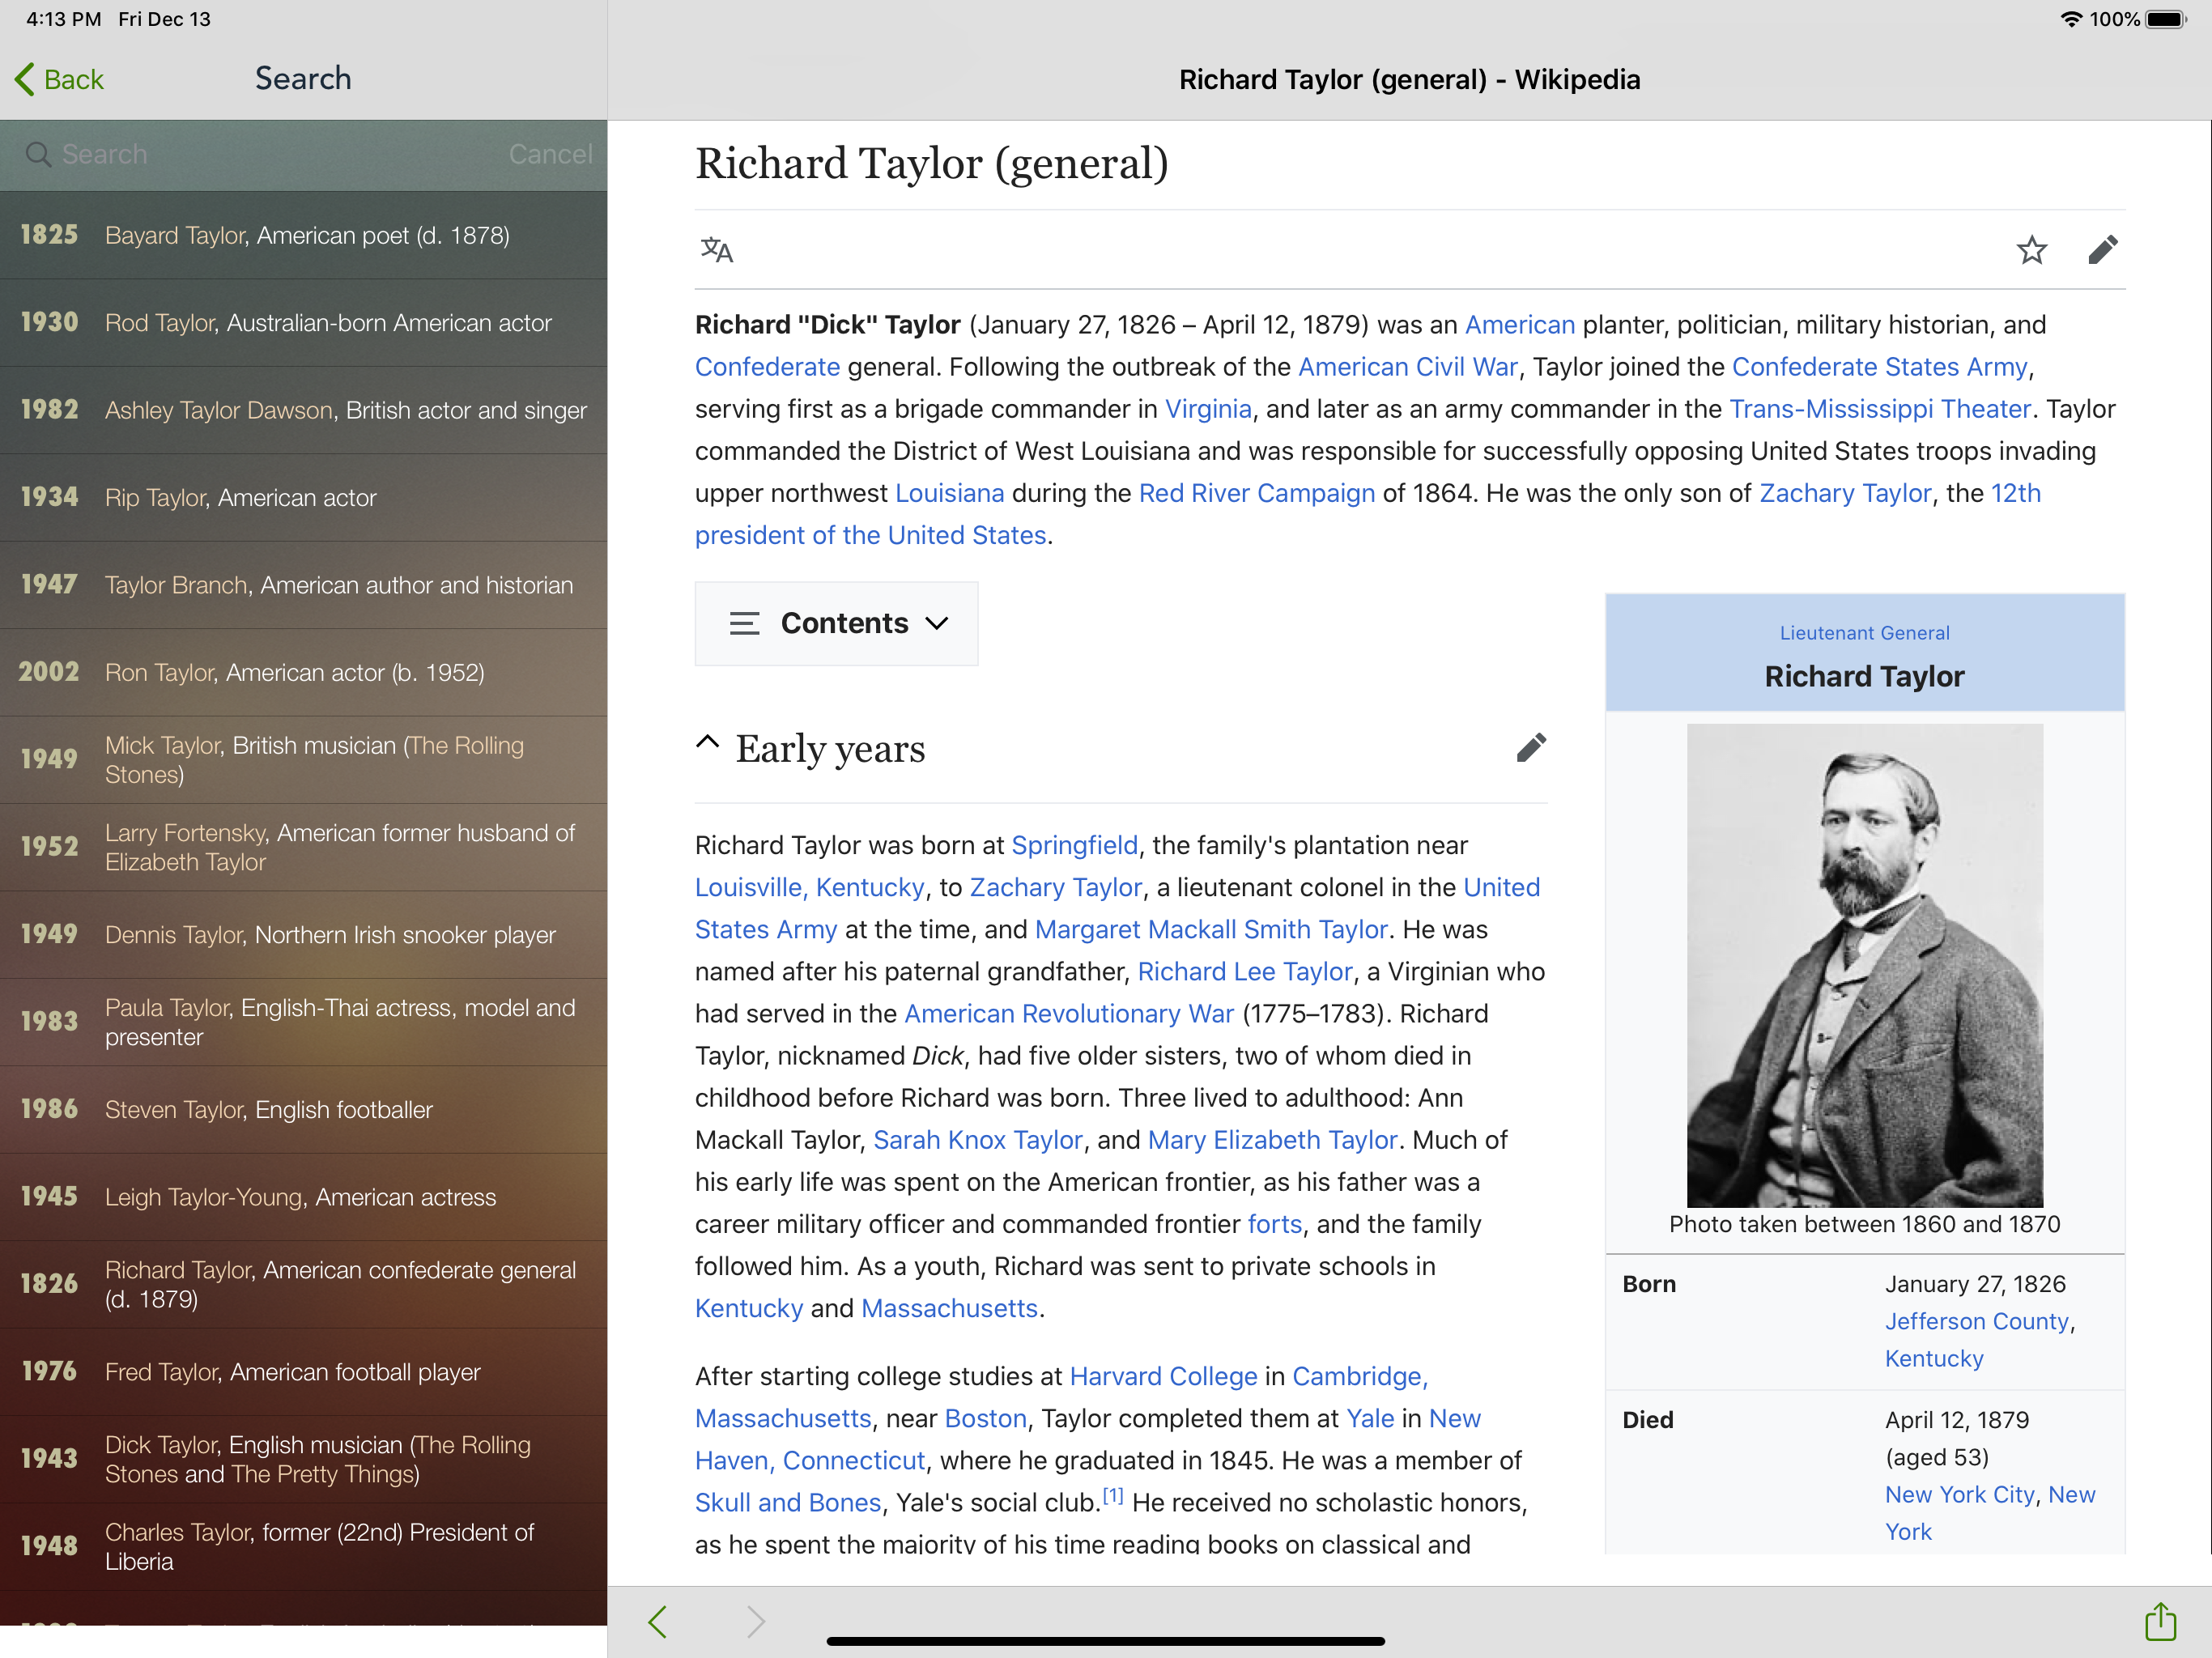Viewport: 2212px width, 1658px height.
Task: Follow the Yale link
Action: tap(1370, 1418)
